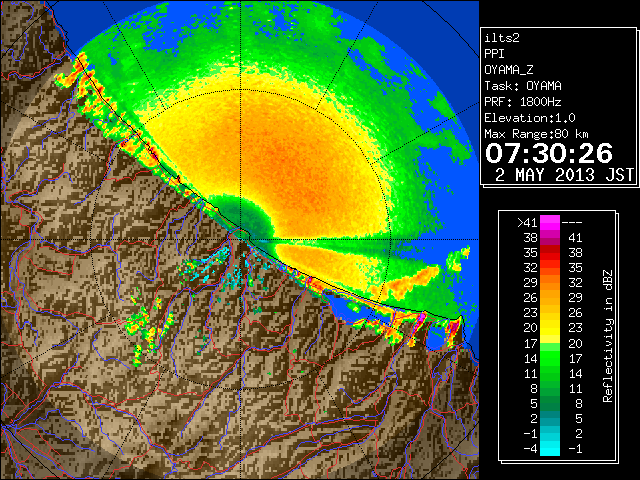Click the 'Elevation:1.0' text

[530, 118]
